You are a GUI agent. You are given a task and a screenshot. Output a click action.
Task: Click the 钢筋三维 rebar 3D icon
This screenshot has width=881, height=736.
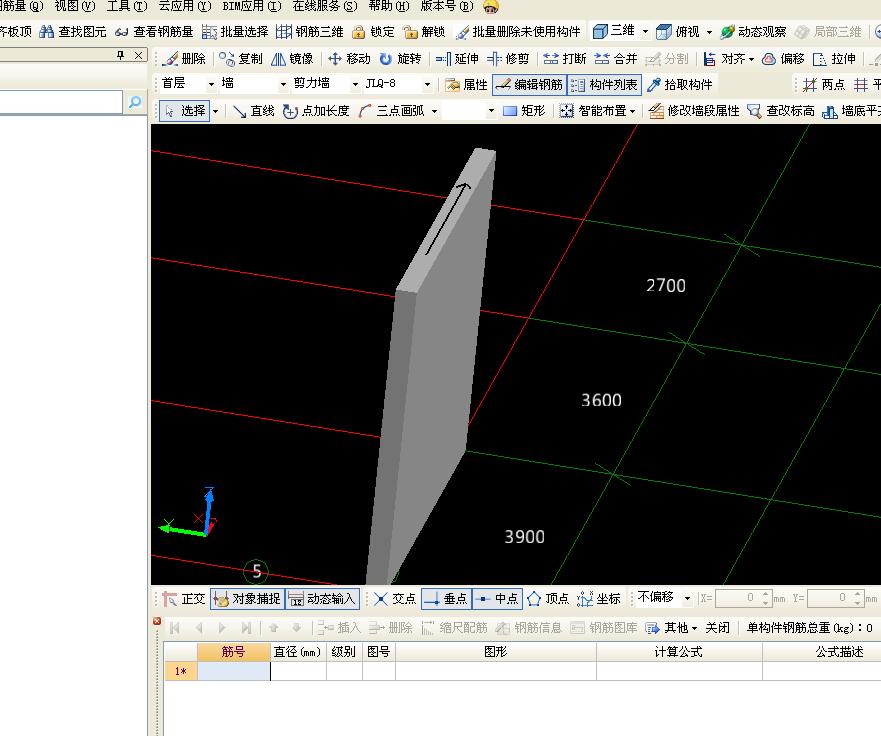tap(315, 31)
